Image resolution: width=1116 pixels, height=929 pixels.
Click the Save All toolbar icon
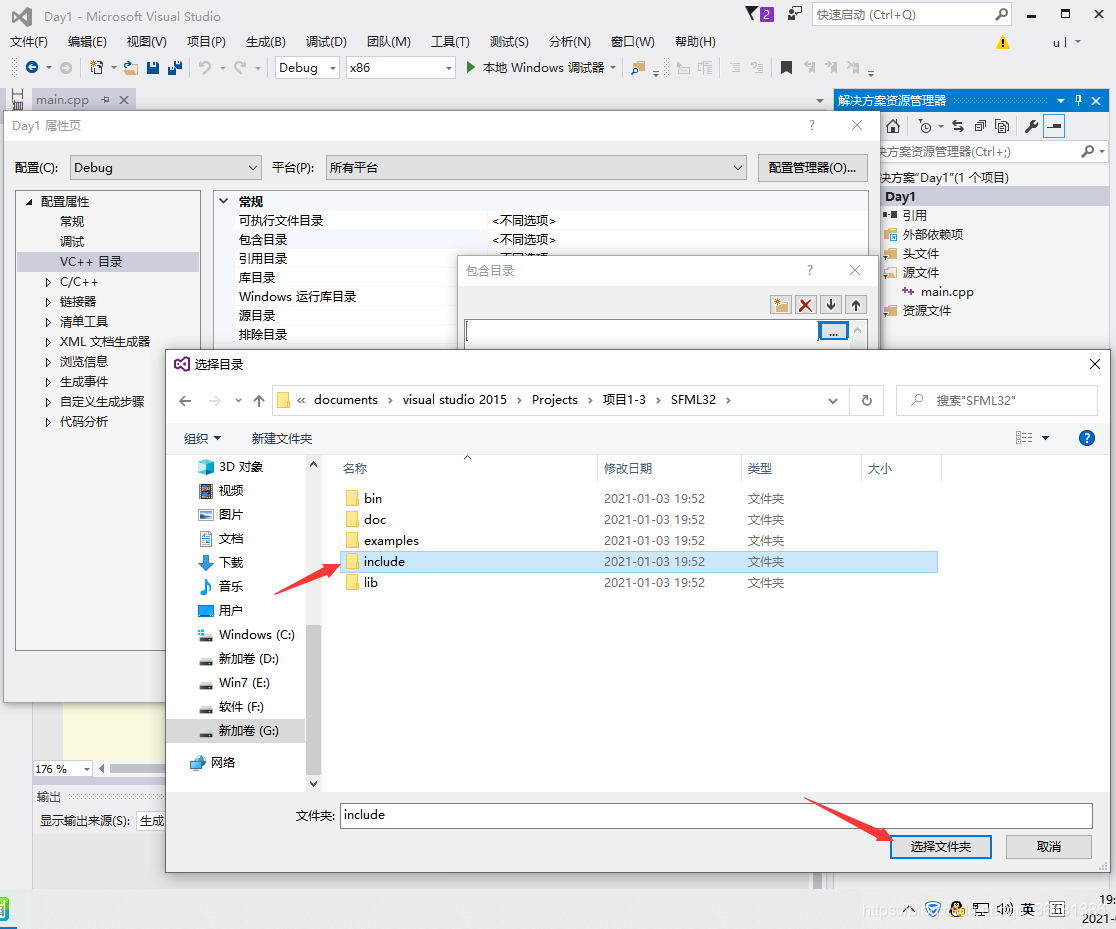(174, 68)
